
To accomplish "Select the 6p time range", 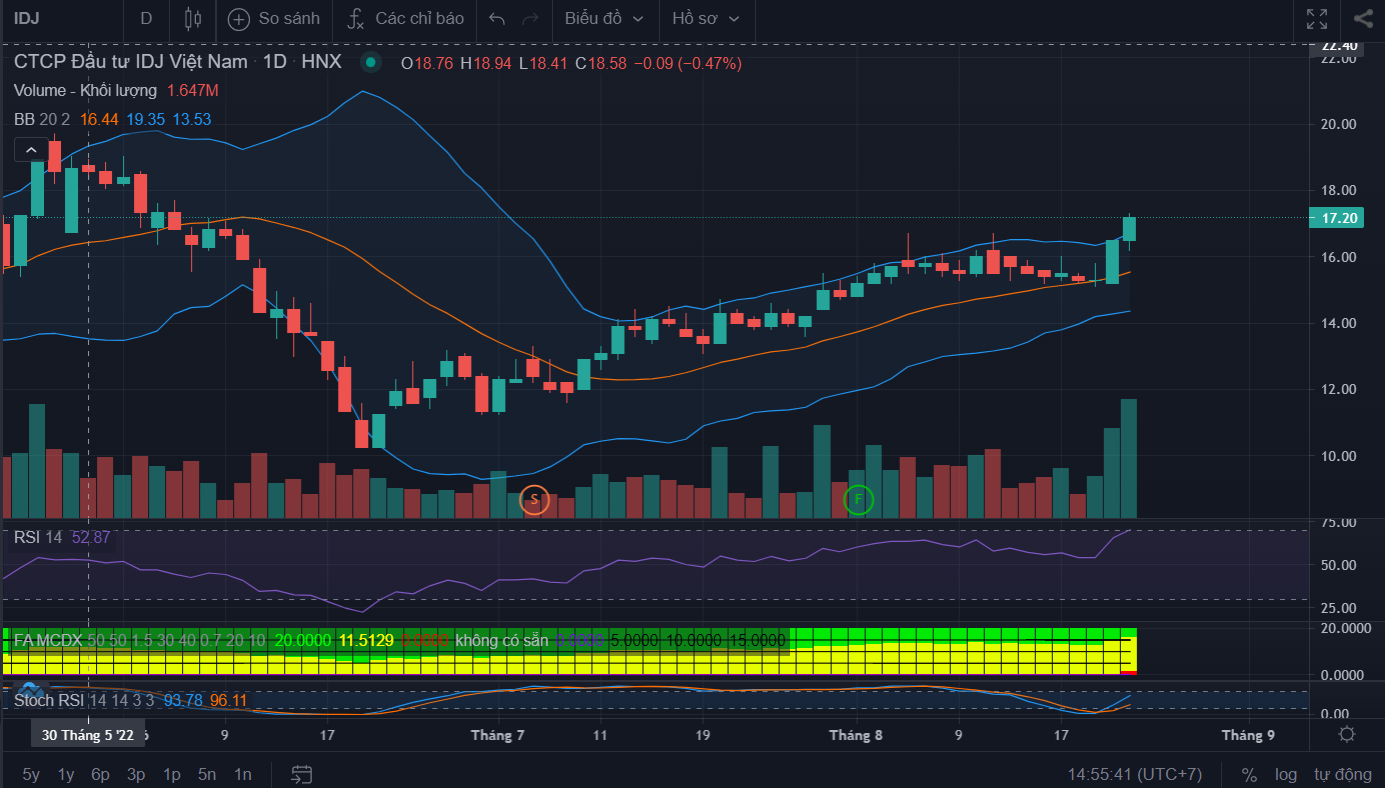I will tap(100, 774).
